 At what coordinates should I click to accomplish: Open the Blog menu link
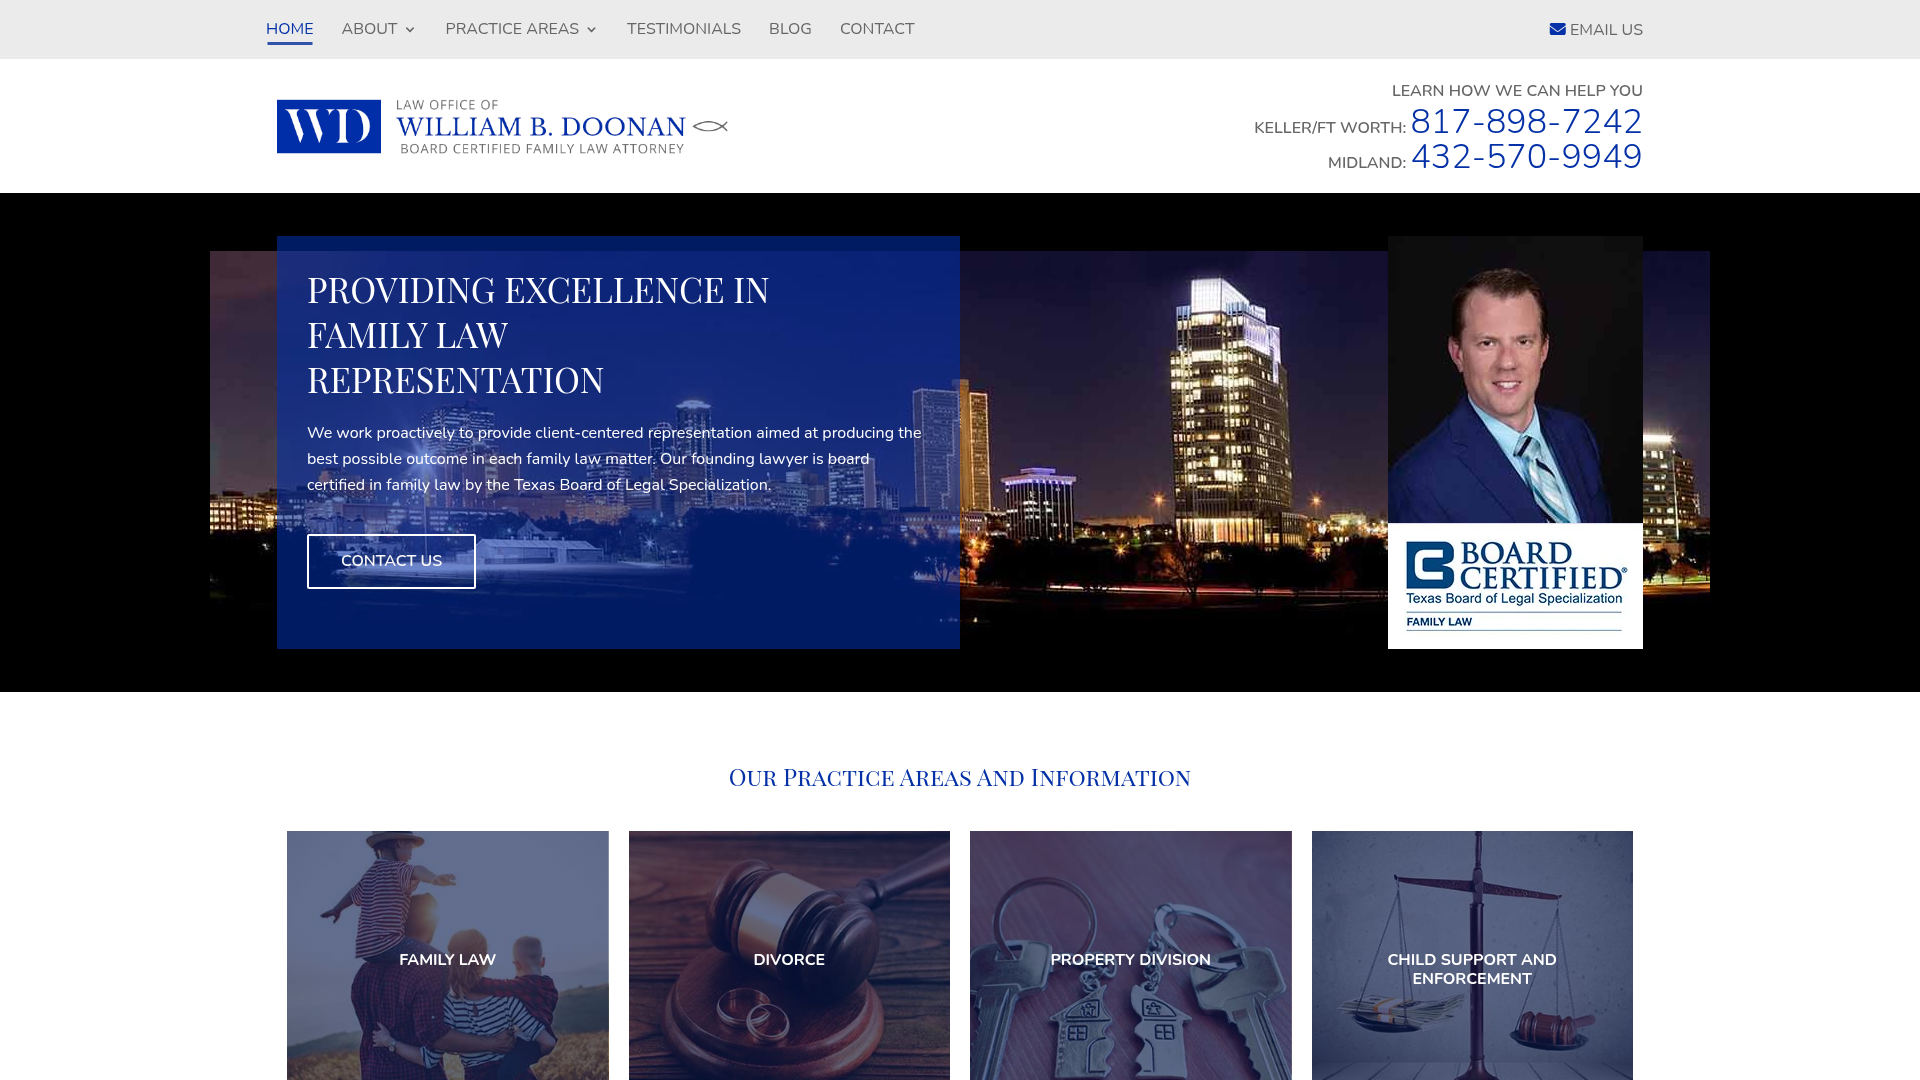[x=789, y=29]
